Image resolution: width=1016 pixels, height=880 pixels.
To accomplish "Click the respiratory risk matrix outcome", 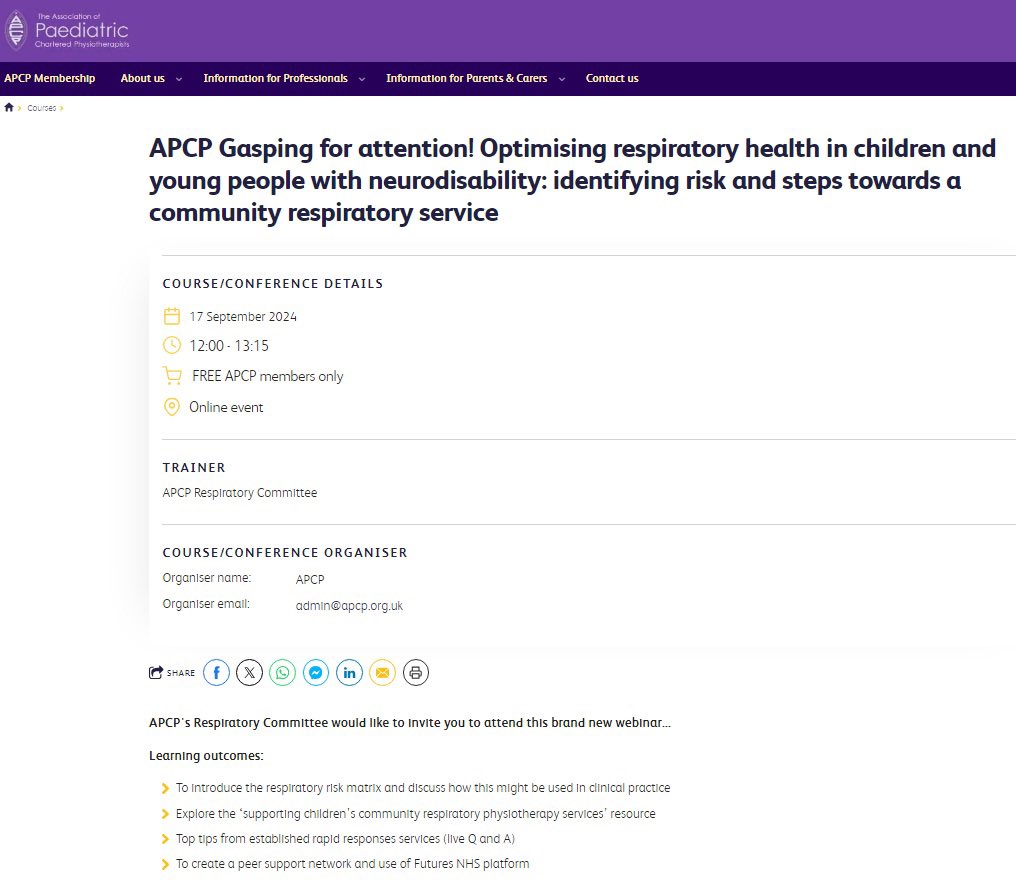I will coord(423,788).
